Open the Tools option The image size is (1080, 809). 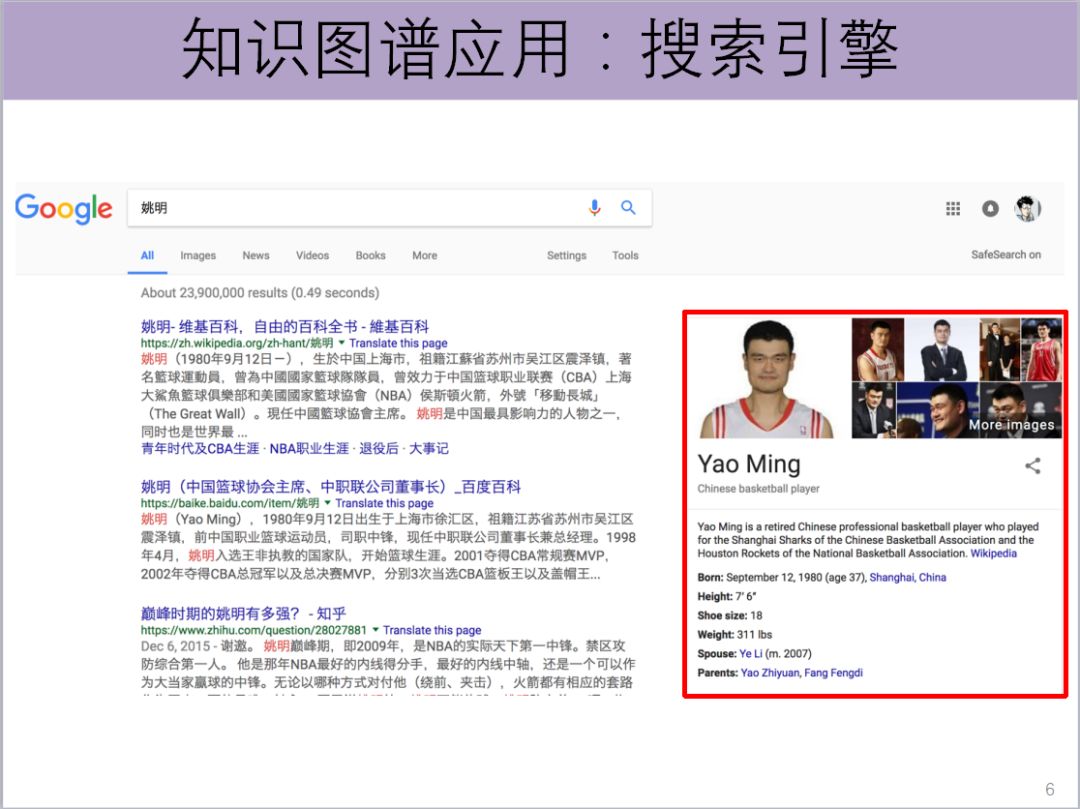tap(625, 255)
